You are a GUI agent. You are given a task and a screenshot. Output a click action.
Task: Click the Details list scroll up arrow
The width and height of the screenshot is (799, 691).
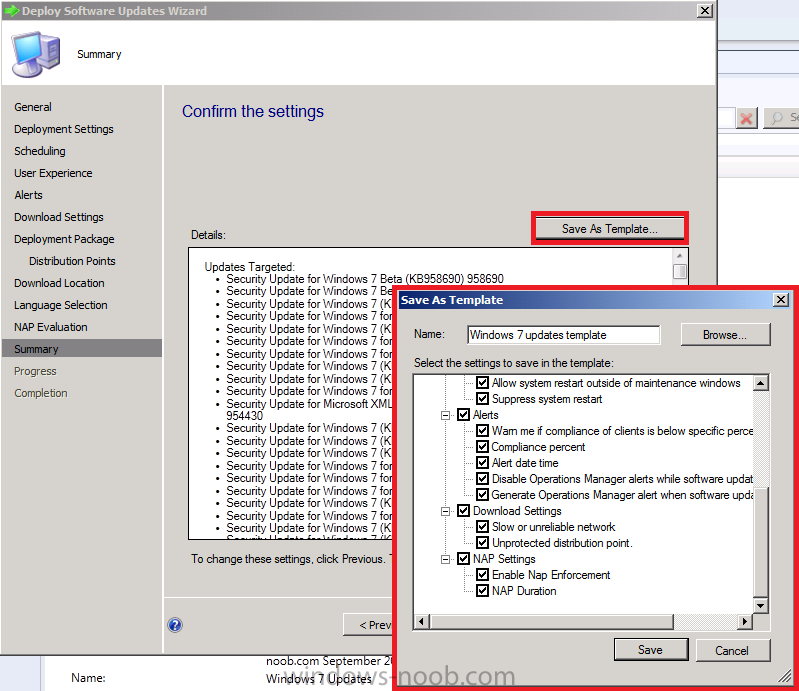point(680,255)
